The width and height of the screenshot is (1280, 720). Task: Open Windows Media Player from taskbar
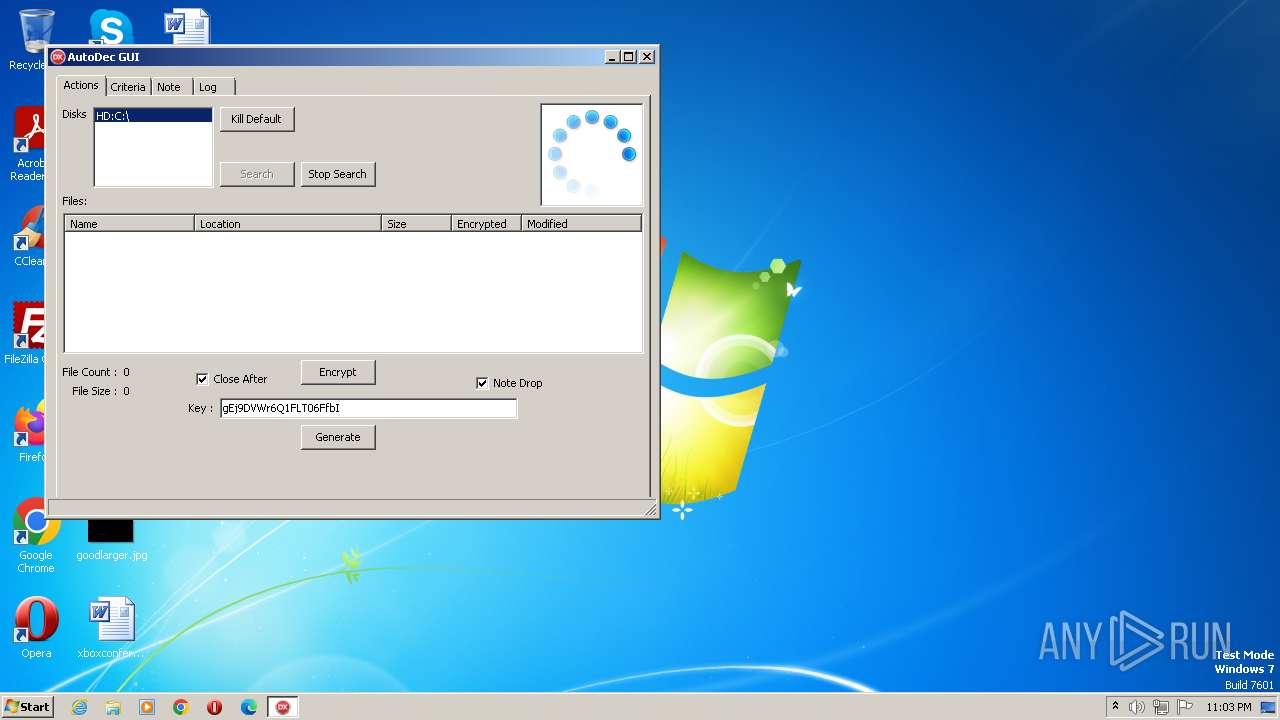[147, 707]
